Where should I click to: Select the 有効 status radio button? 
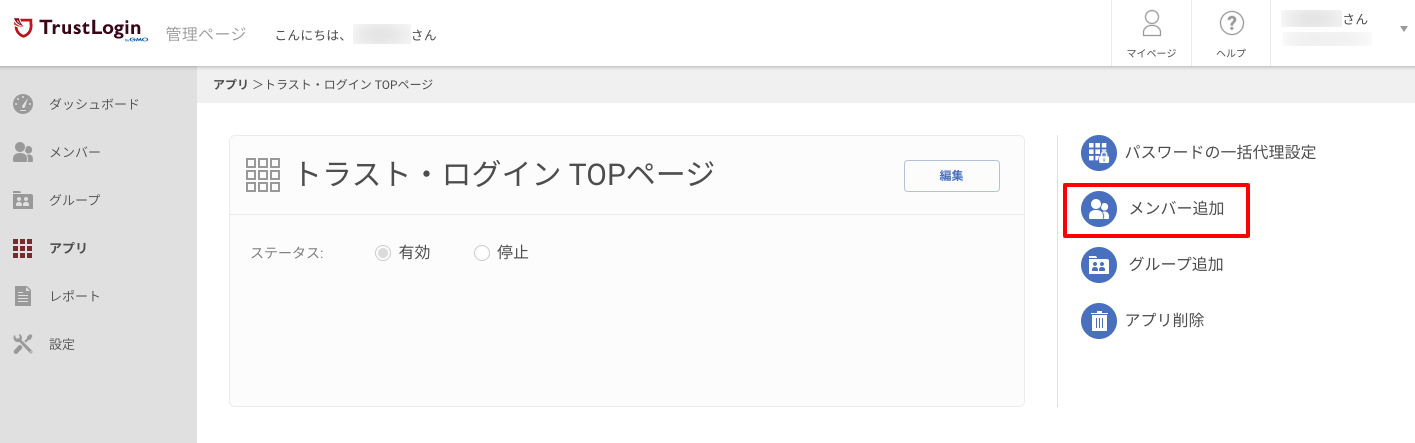(382, 253)
